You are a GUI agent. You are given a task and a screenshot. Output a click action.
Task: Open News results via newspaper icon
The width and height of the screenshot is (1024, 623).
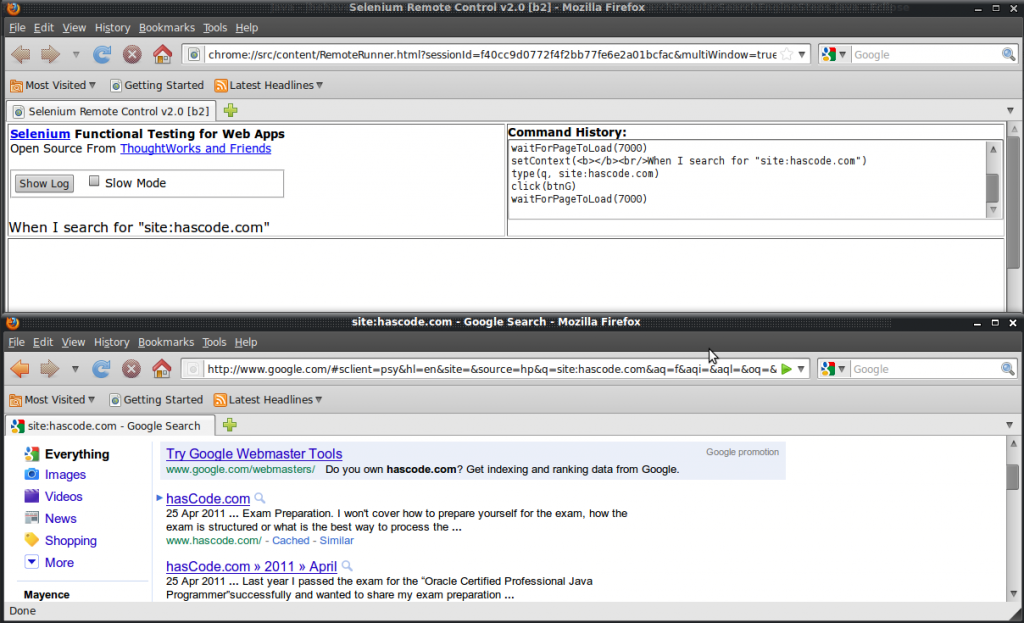(x=31, y=518)
